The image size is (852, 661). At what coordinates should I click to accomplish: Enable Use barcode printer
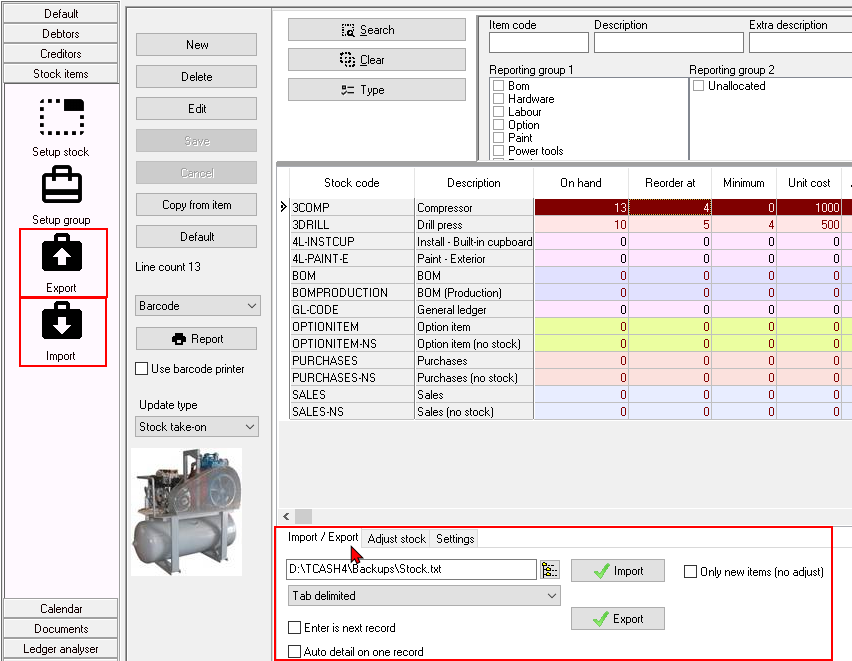143,368
